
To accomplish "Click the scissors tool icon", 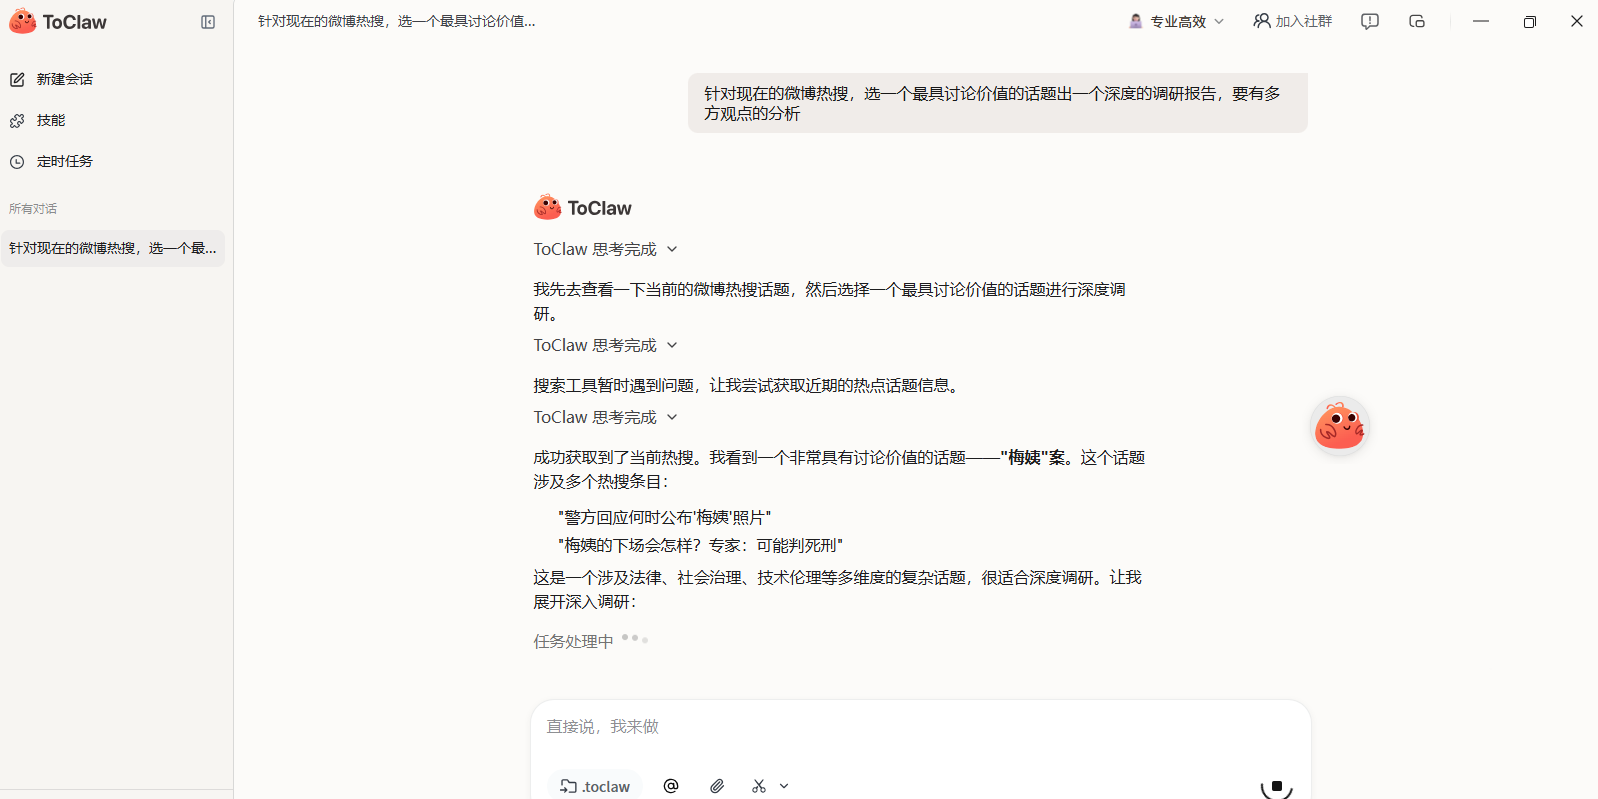I will pos(759,786).
